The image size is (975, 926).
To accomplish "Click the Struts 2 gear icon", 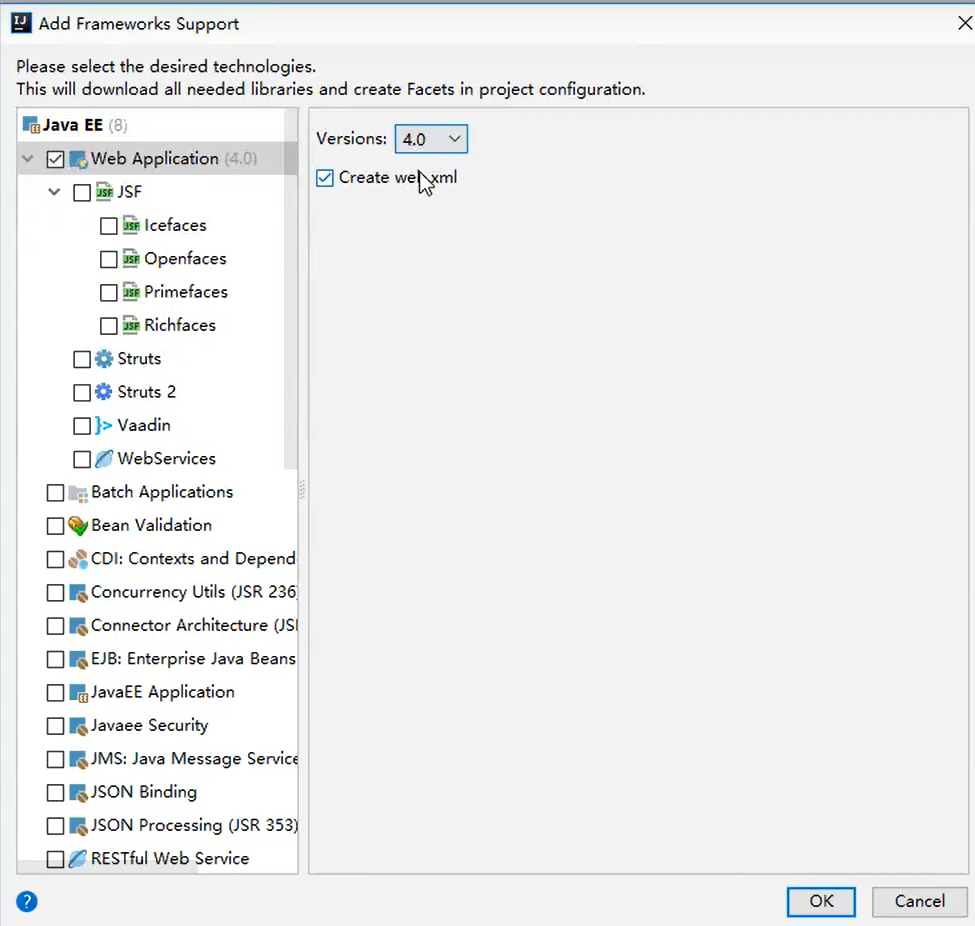I will (x=104, y=392).
